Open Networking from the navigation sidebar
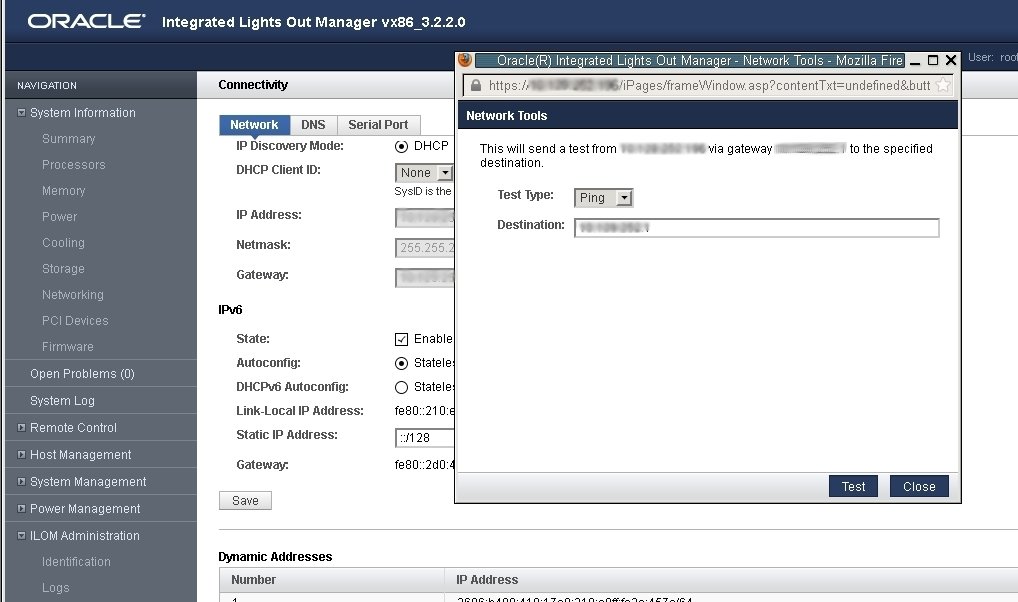Screen dimensions: 1018x602 [x=72, y=294]
